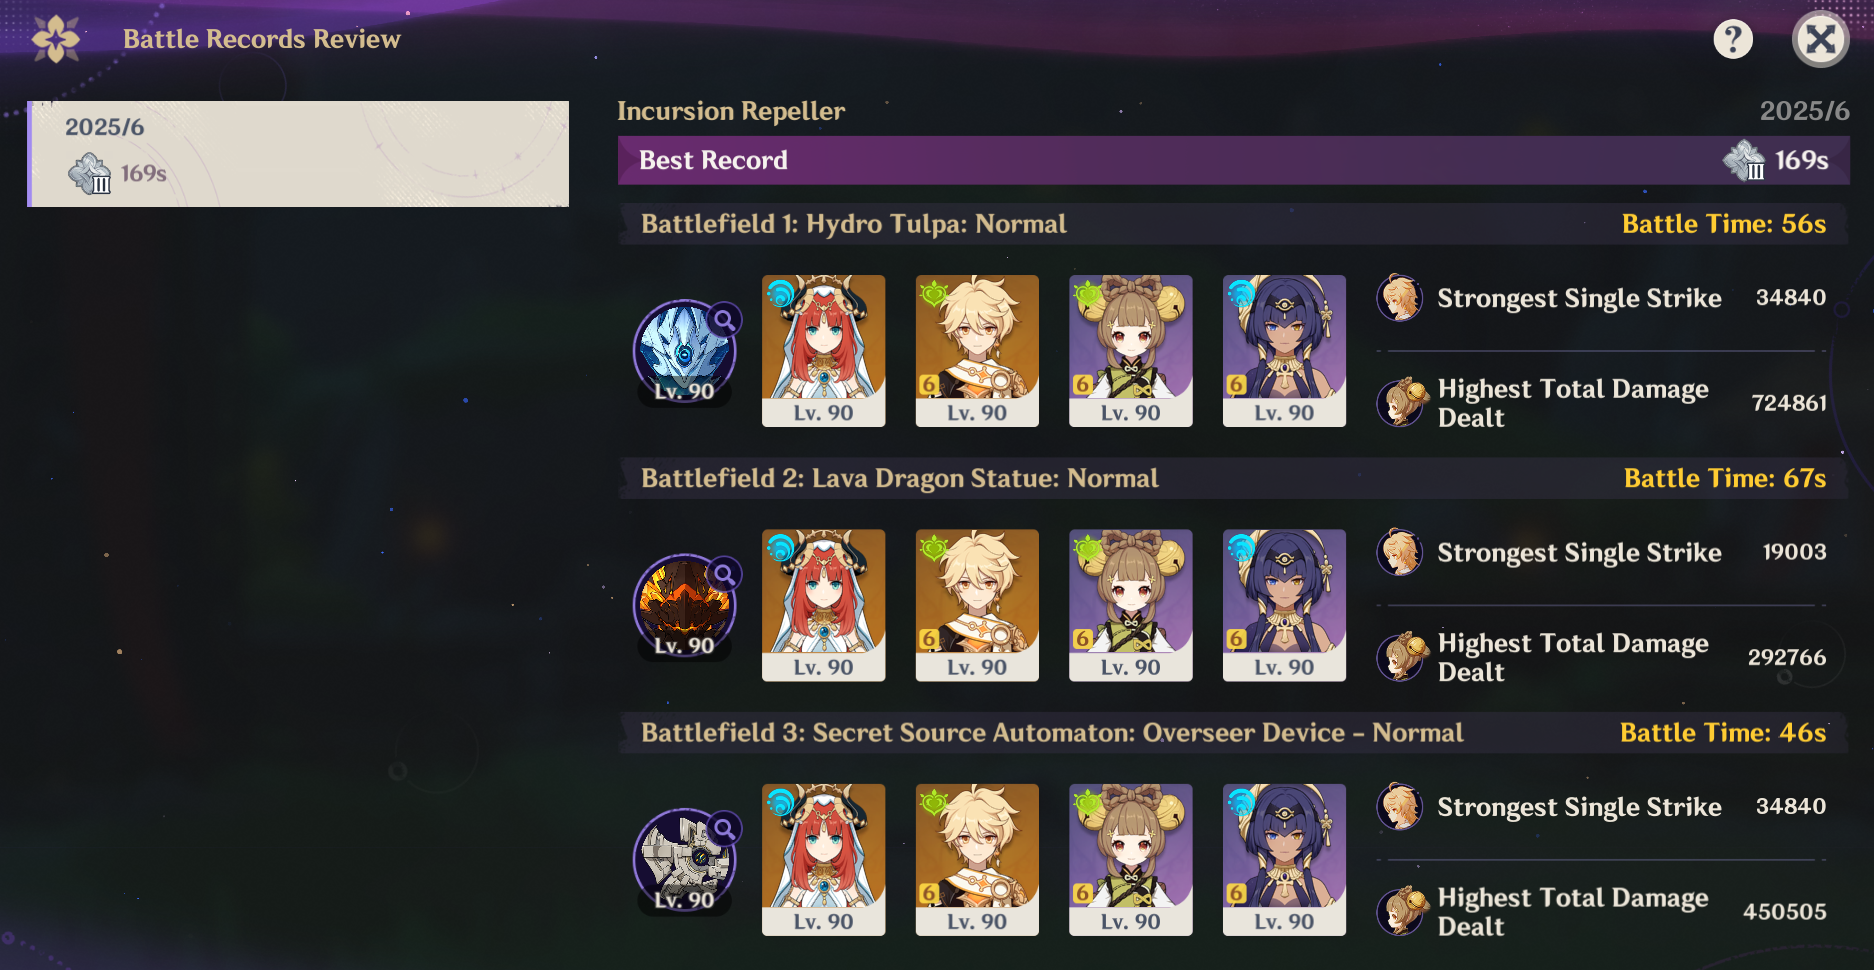Viewport: 1874px width, 970px height.
Task: Click the medal icon beside 169s in banner
Action: coord(1745,160)
